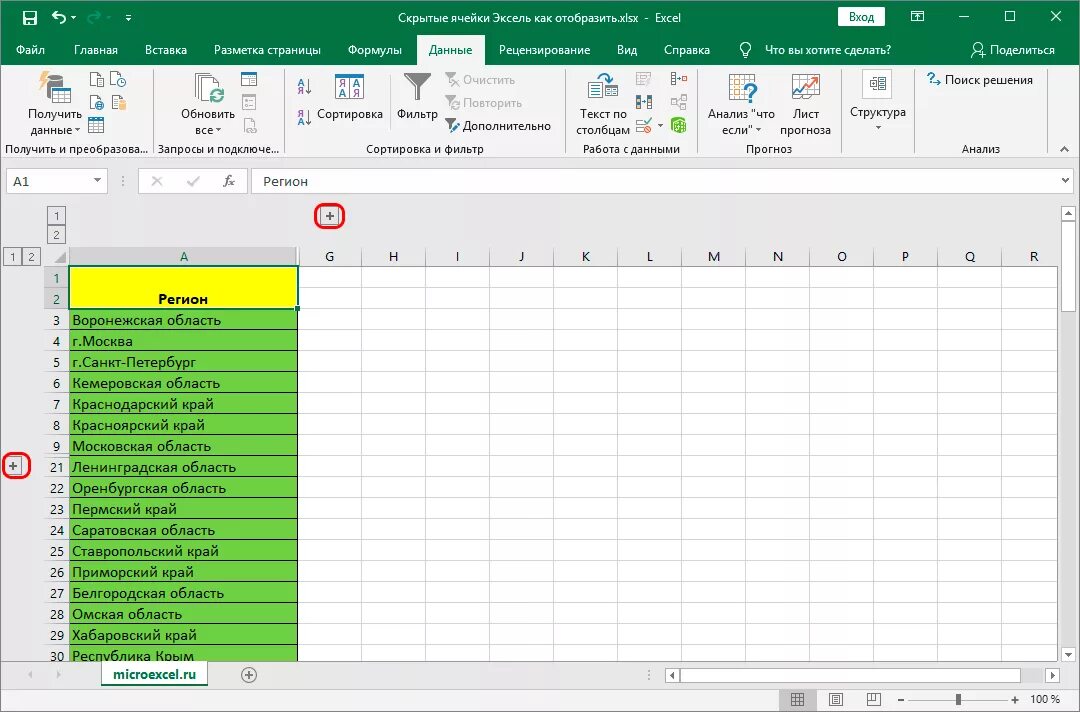Viewport: 1080px width, 712px height.
Task: Expand the hidden rows with plus beside row 21
Action: pos(13,466)
